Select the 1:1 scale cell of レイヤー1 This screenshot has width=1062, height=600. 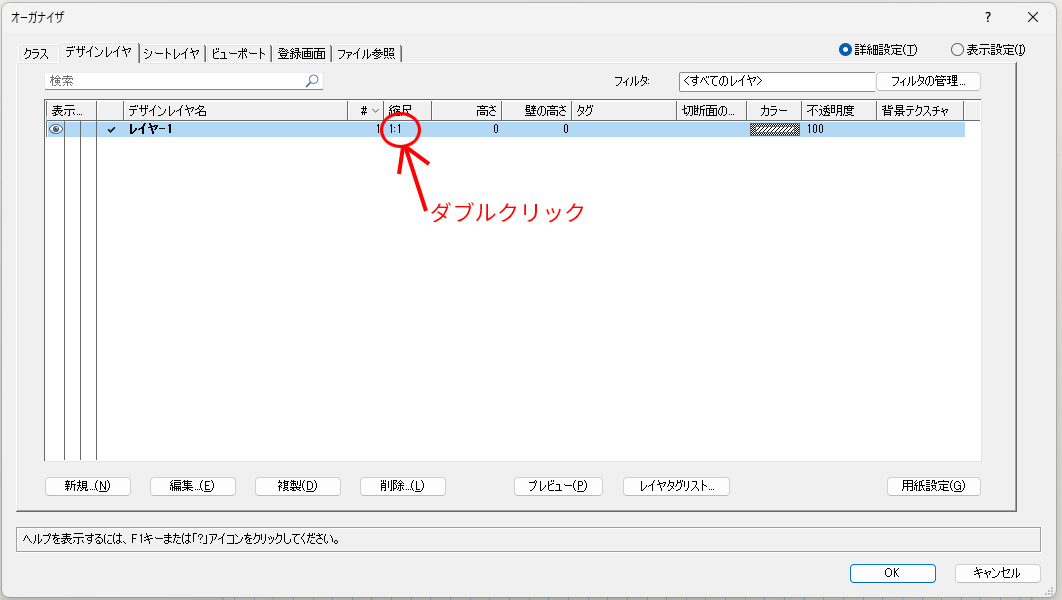pos(396,129)
